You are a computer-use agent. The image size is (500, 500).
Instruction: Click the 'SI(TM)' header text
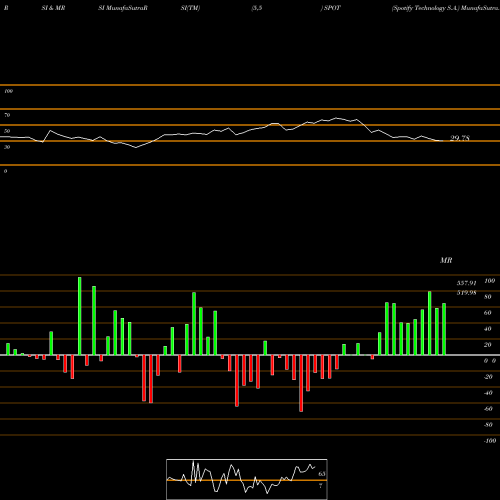tap(190, 8)
